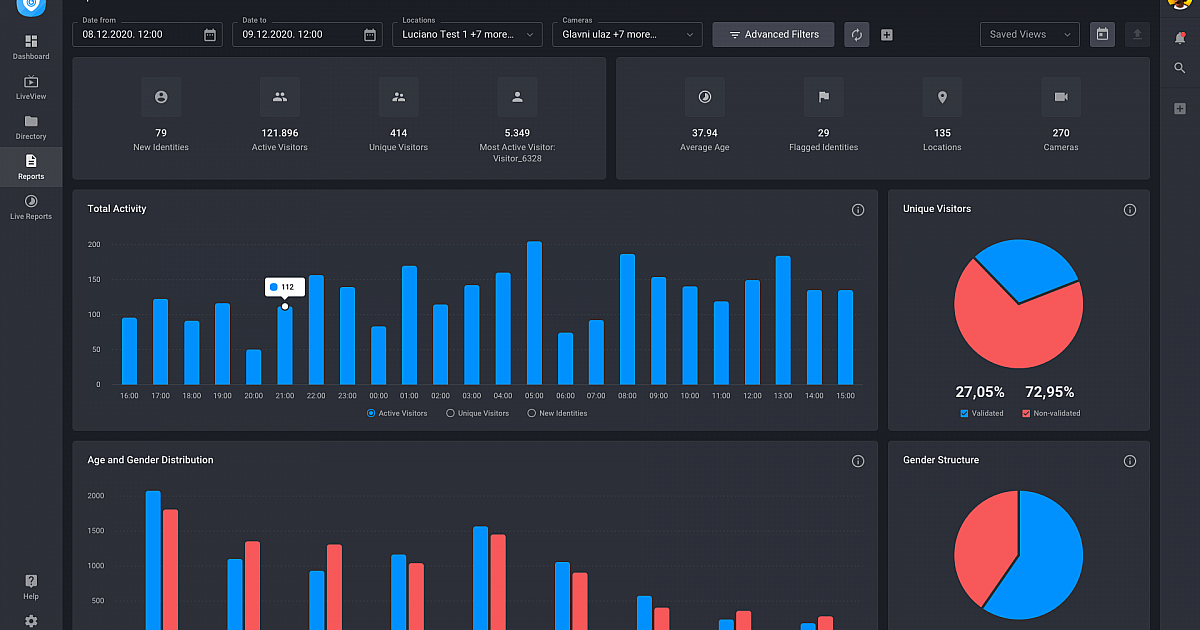Select LiveView in the left sidebar
Viewport: 1200px width, 630px height.
click(31, 87)
